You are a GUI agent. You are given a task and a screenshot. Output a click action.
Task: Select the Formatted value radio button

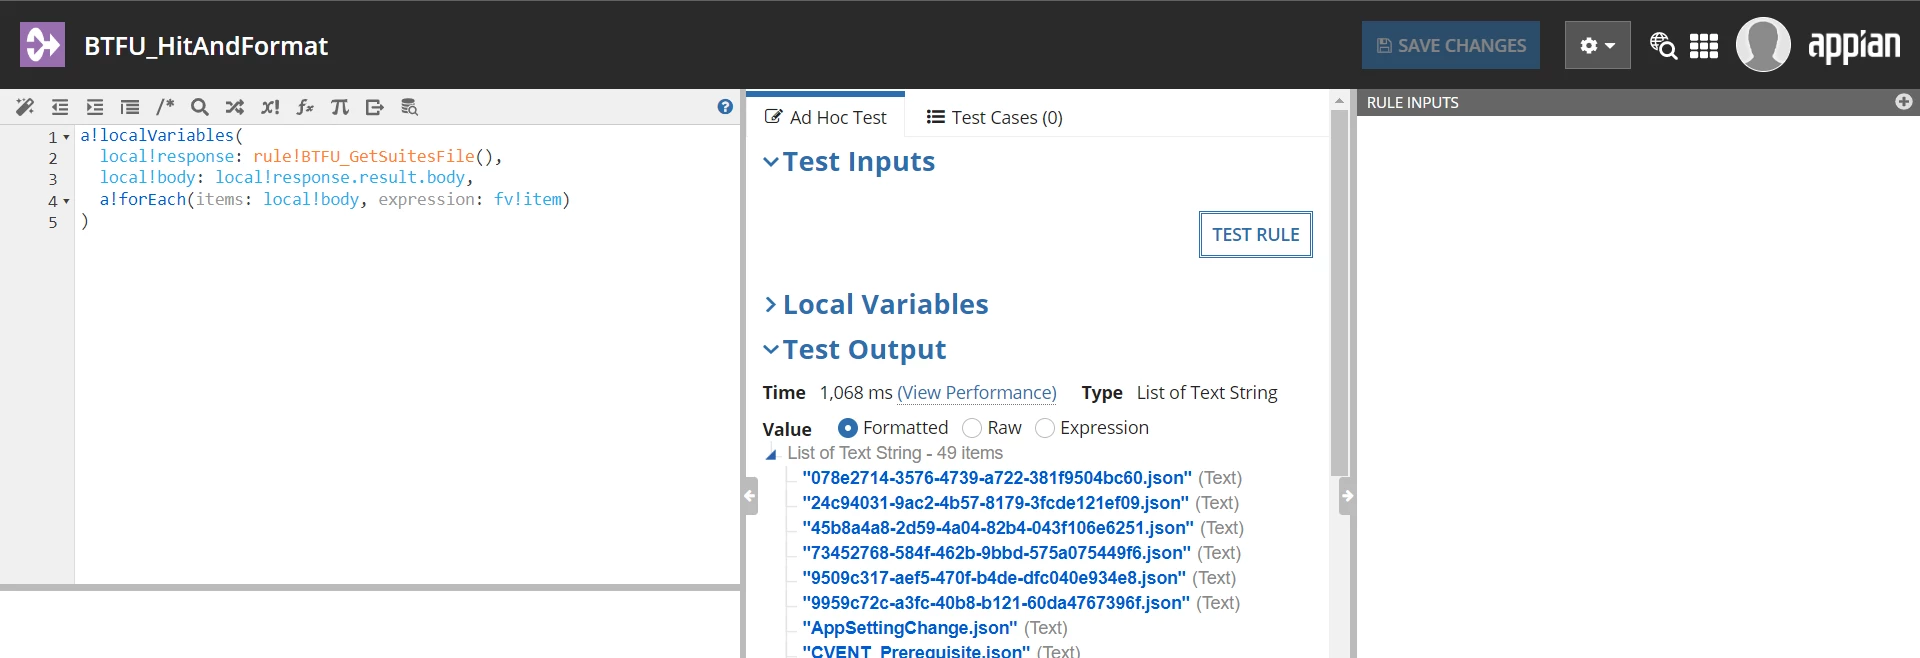847,428
